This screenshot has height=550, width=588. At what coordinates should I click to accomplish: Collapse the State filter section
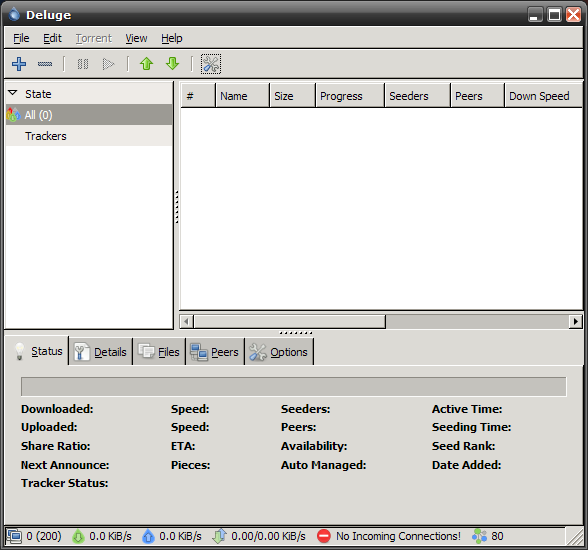point(13,93)
